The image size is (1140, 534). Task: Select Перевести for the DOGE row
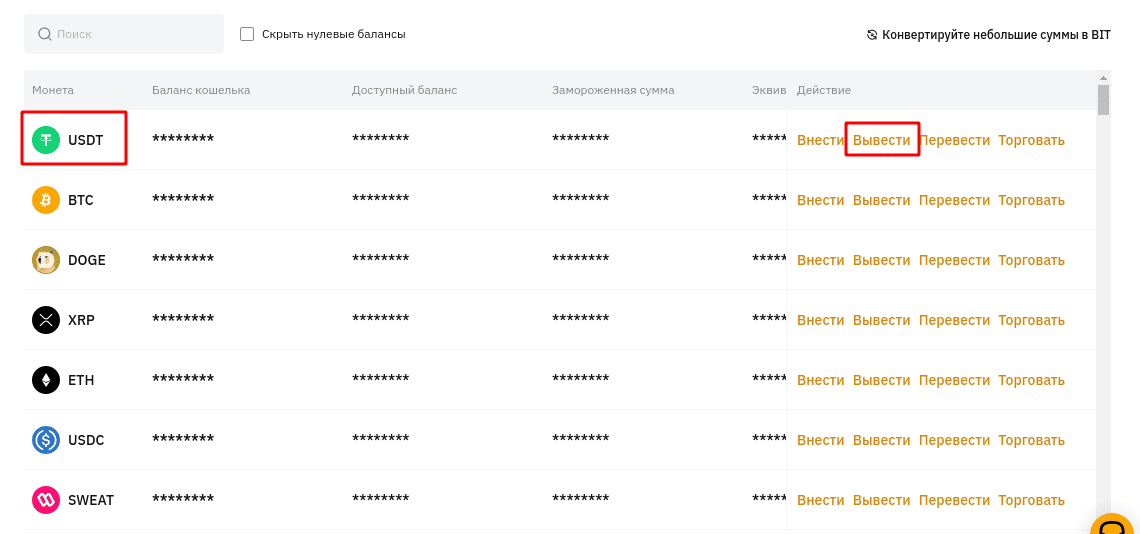955,260
